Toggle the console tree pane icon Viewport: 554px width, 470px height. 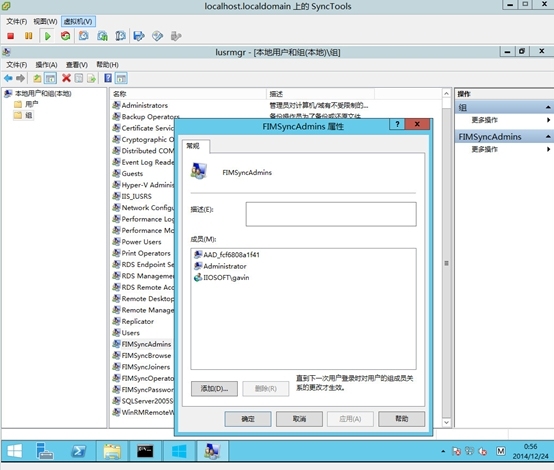click(50, 78)
